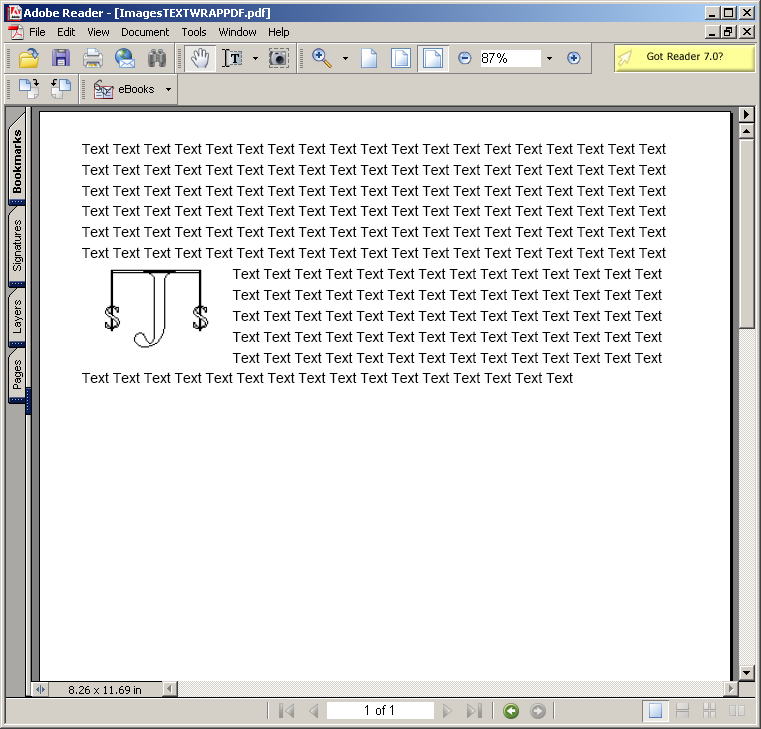Image resolution: width=761 pixels, height=729 pixels.
Task: Select the Text Select tool
Action: pyautogui.click(x=232, y=58)
